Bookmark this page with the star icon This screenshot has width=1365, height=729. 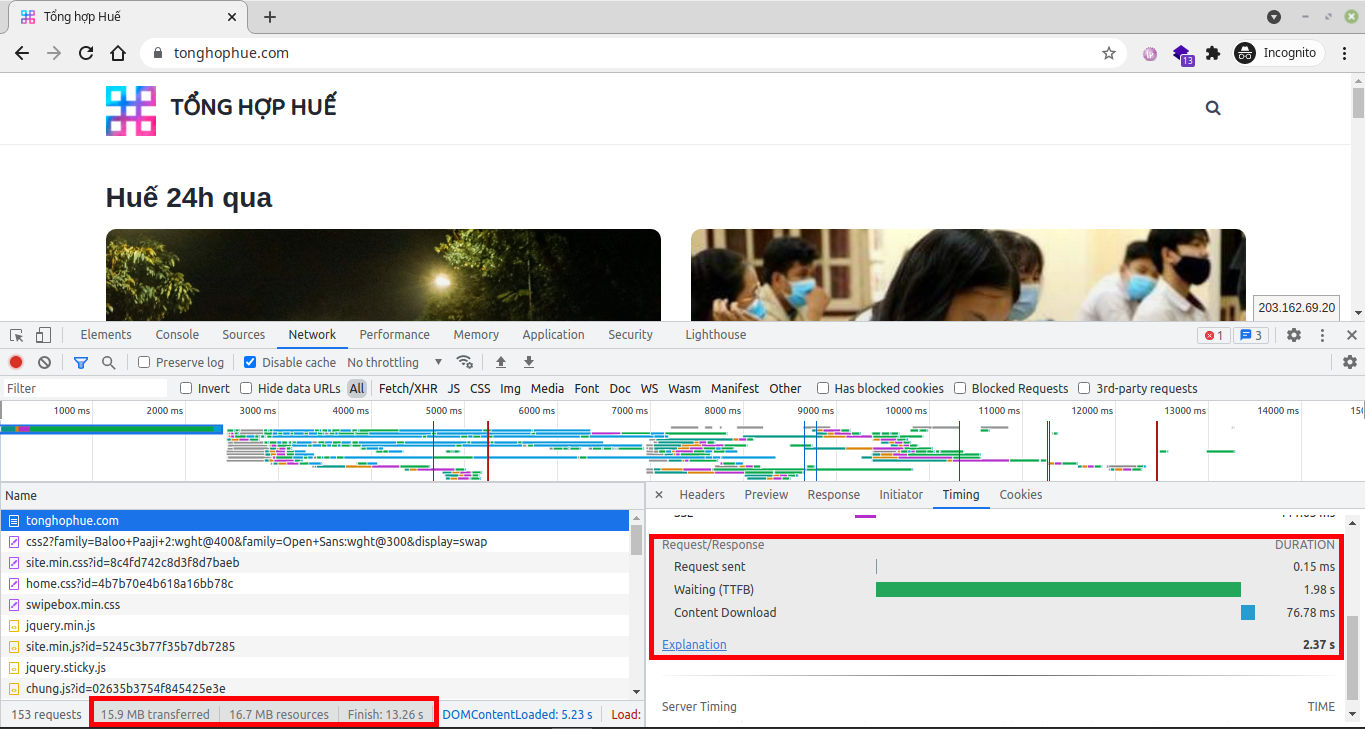1109,53
